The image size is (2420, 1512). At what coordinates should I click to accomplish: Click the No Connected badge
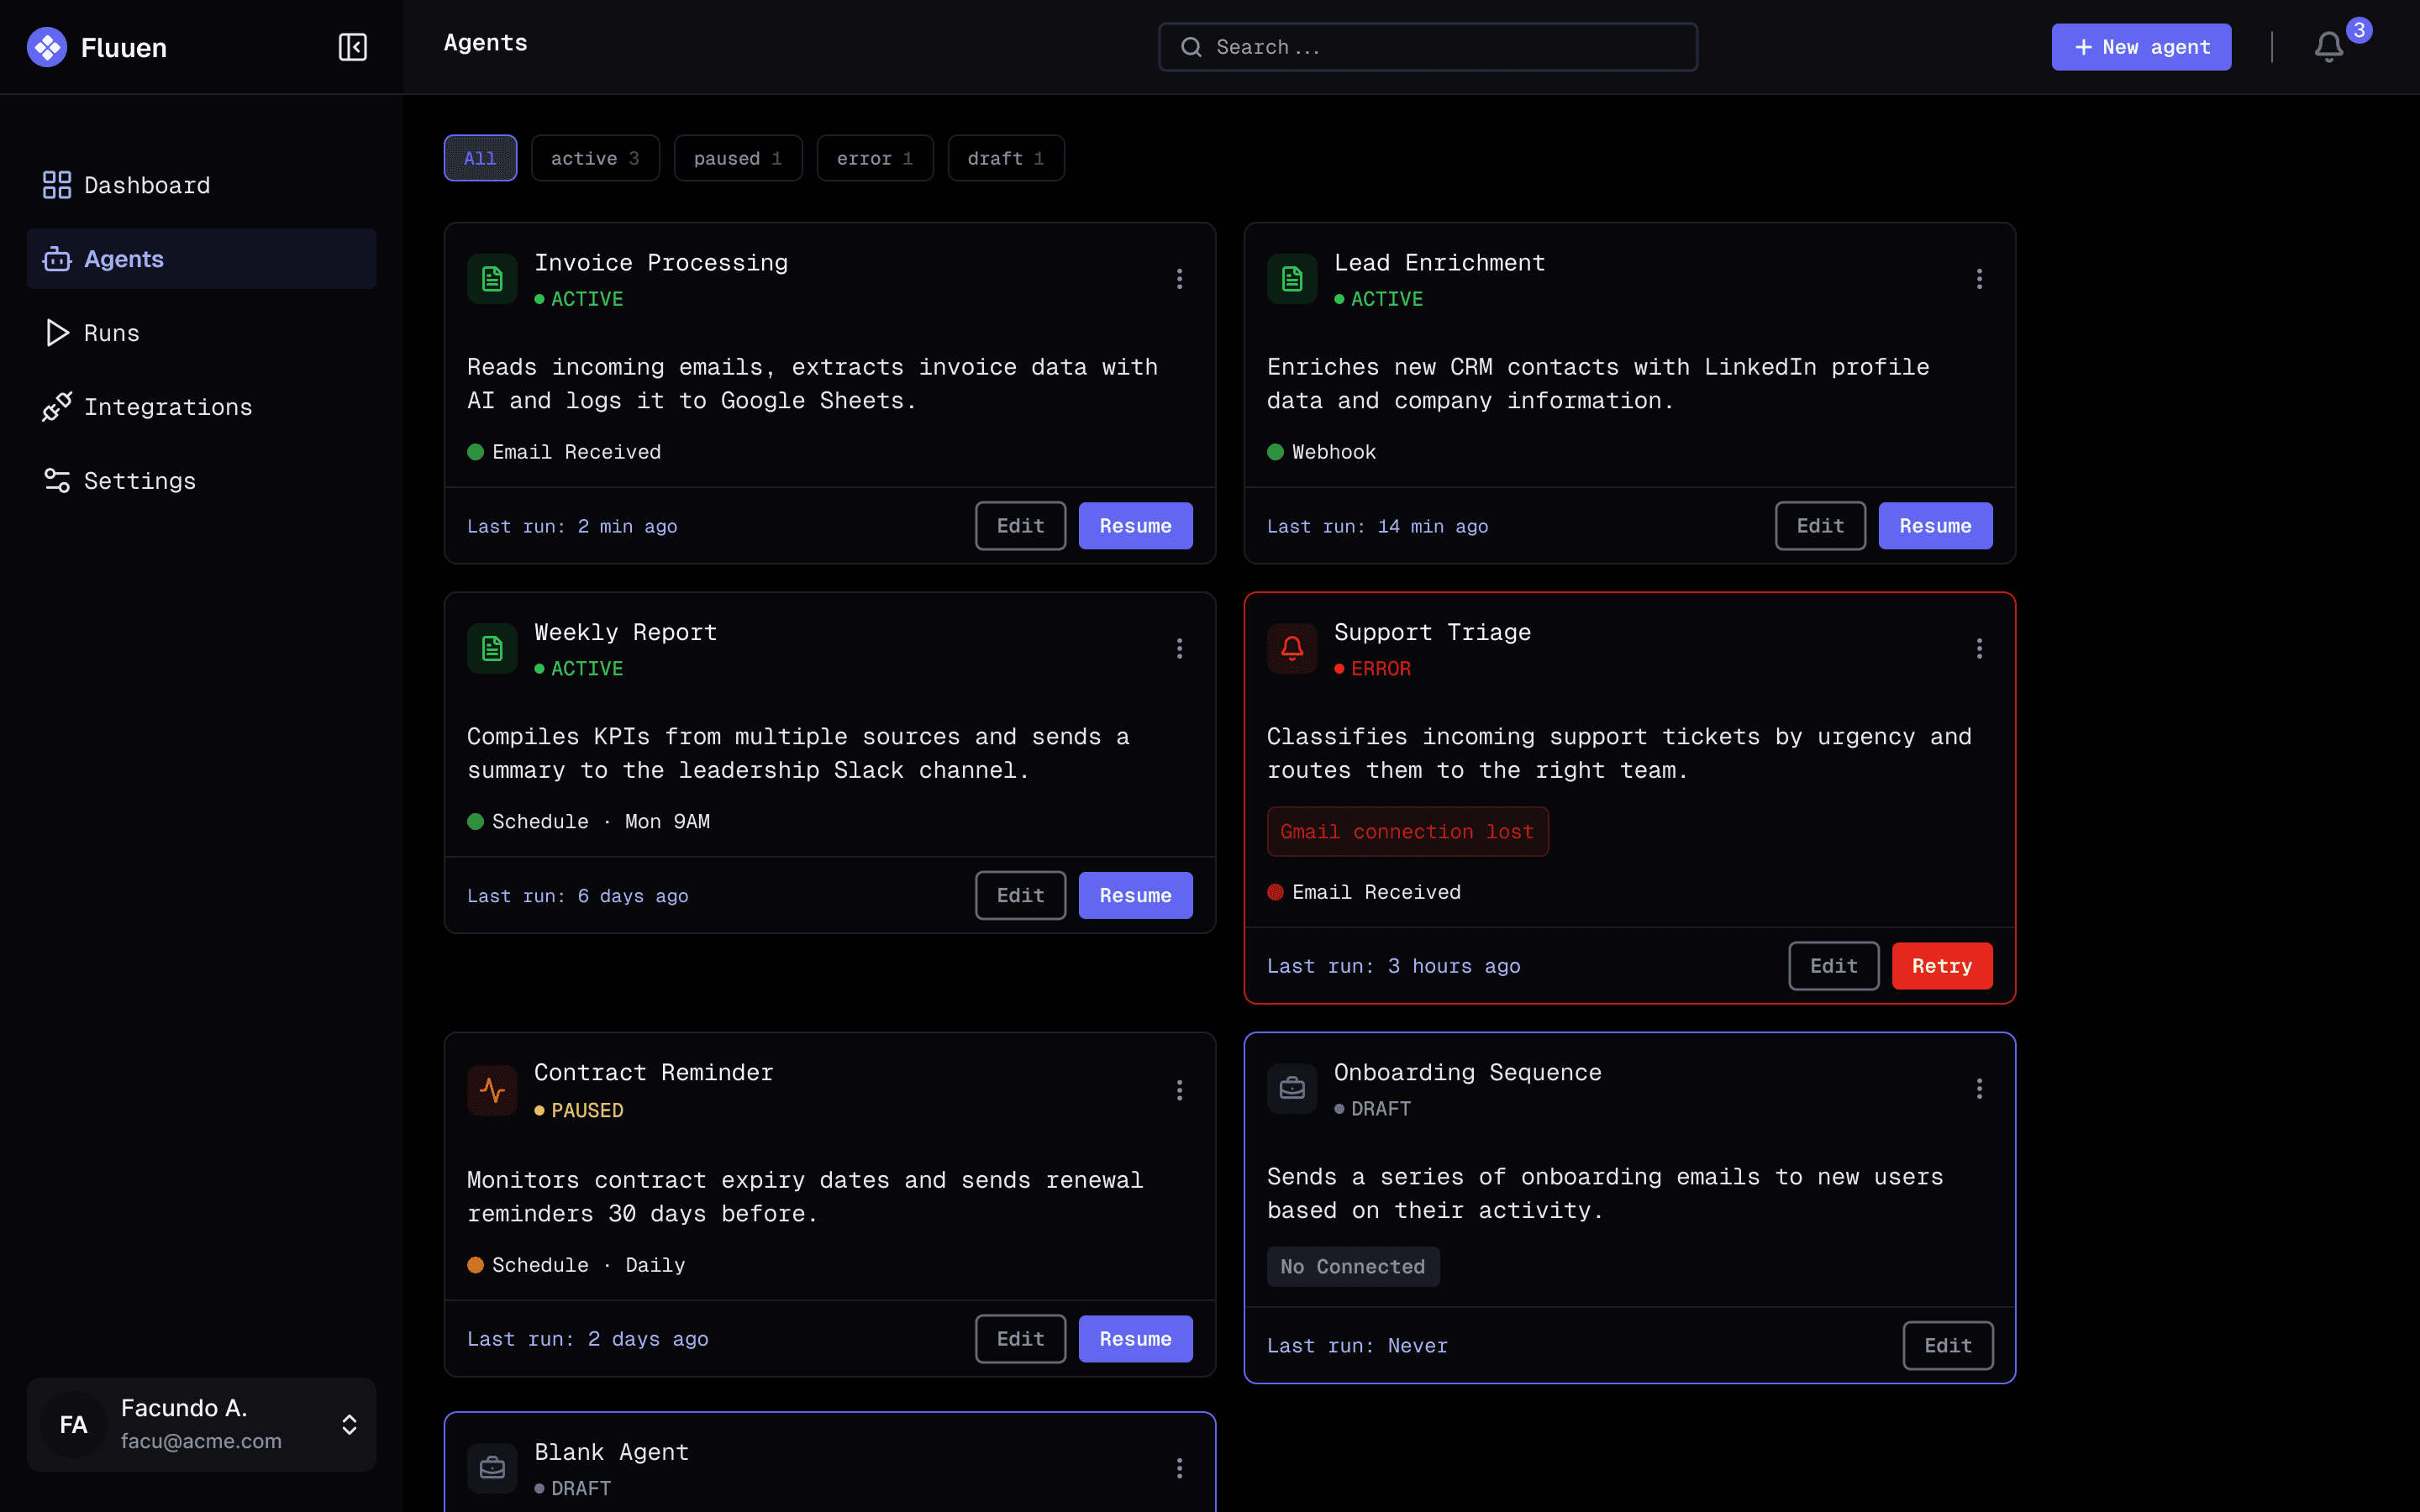tap(1353, 1267)
